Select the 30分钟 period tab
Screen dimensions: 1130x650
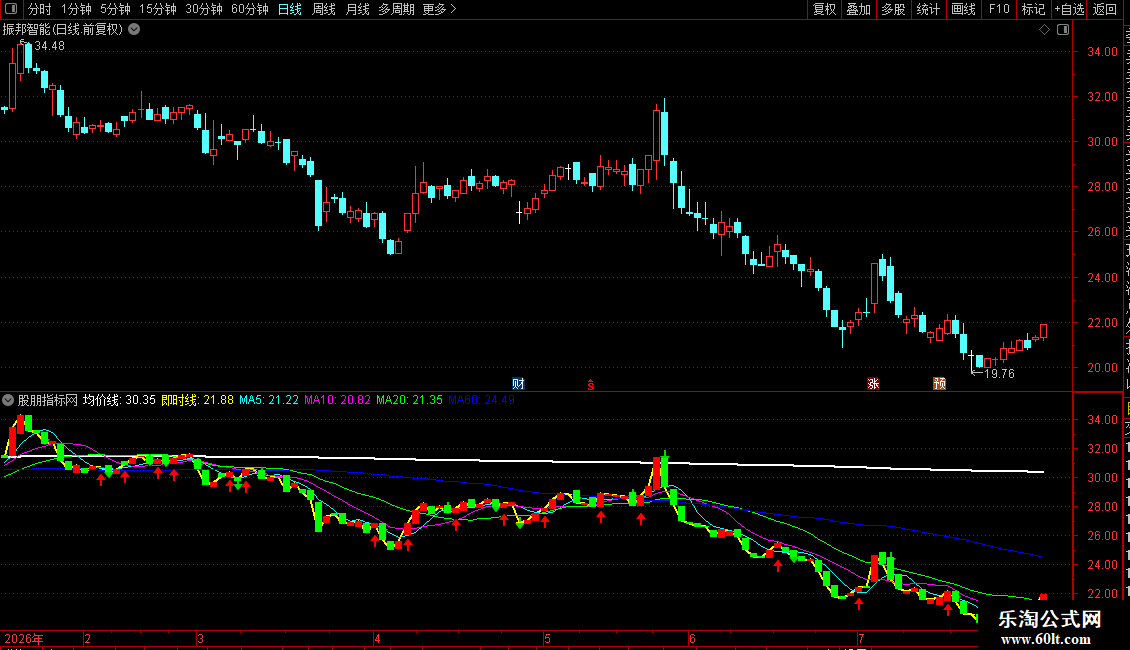tap(204, 9)
